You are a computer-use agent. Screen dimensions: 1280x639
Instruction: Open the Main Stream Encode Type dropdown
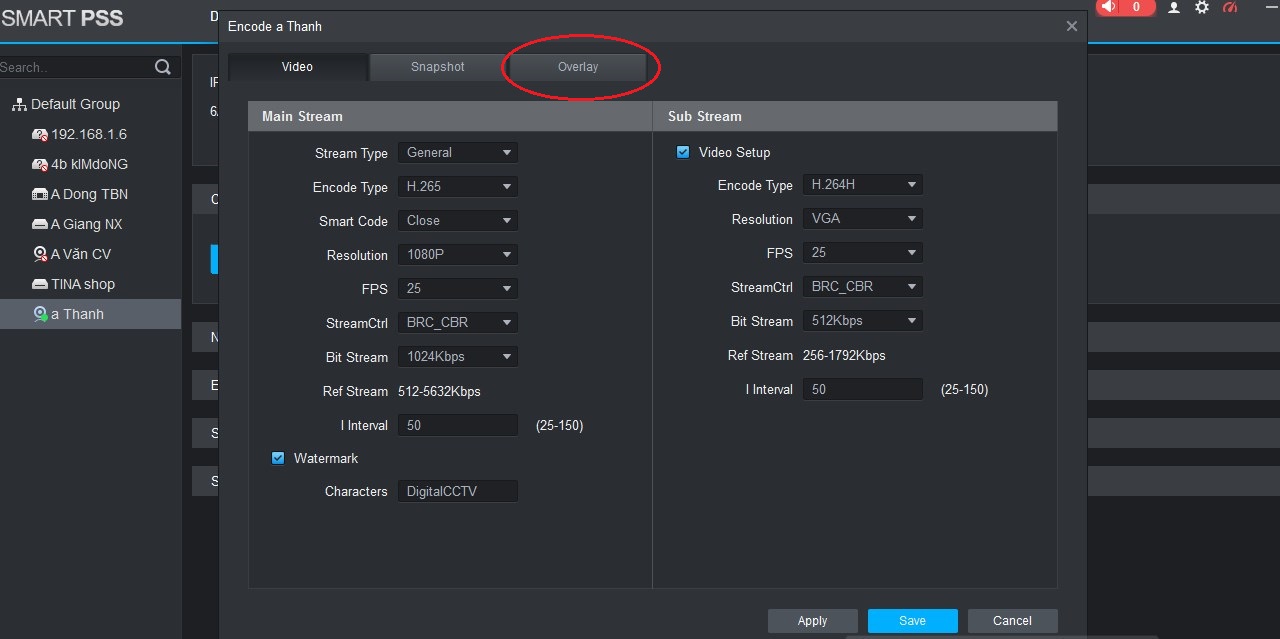pos(457,187)
